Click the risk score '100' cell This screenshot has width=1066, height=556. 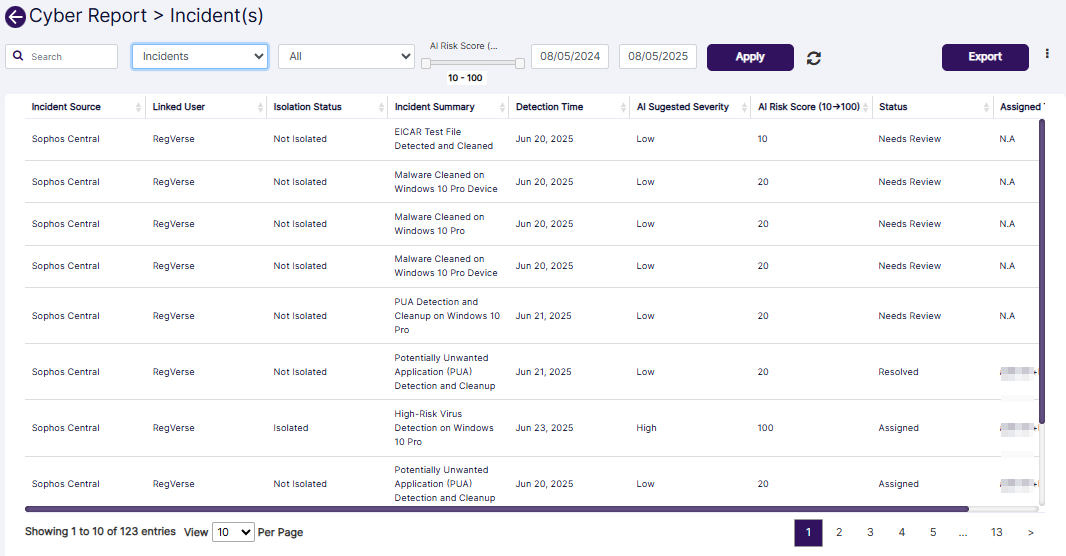(766, 428)
